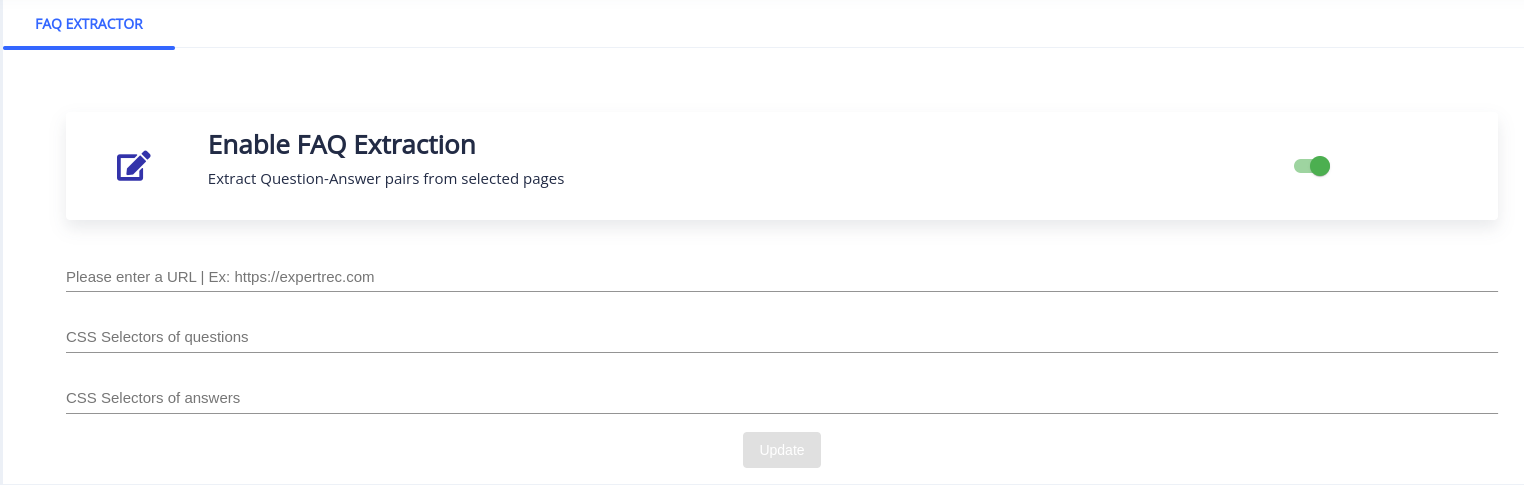The width and height of the screenshot is (1524, 485).
Task: Select the CSS Selectors of answers field
Action: 780,398
